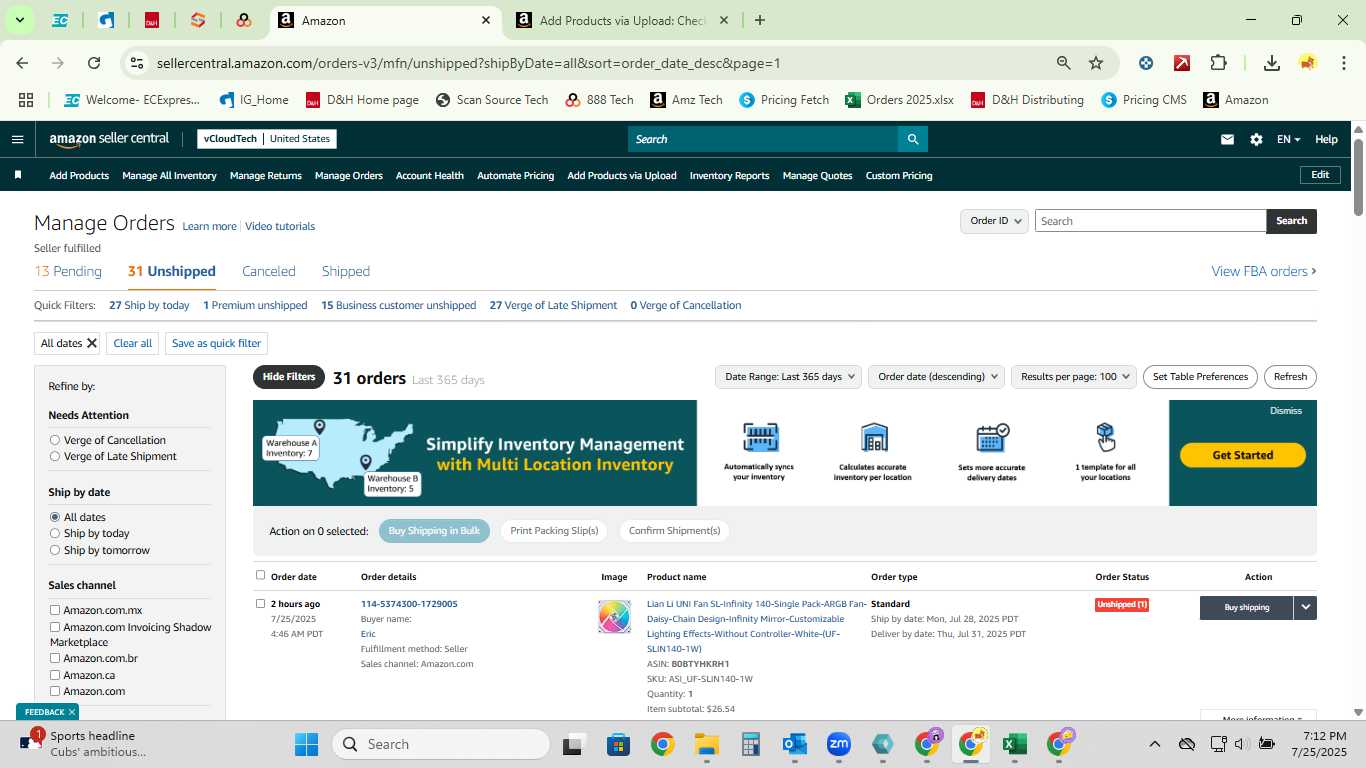Open View FBA orders link
1366x768 pixels.
tap(1264, 271)
